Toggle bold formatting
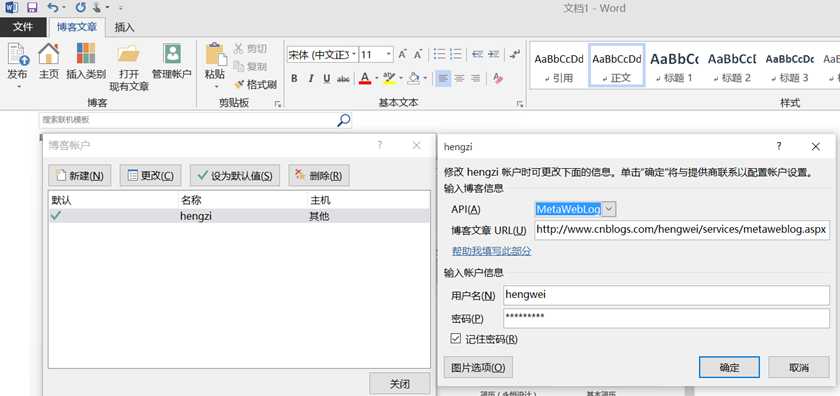Viewport: 840px width, 396px height. pyautogui.click(x=294, y=79)
